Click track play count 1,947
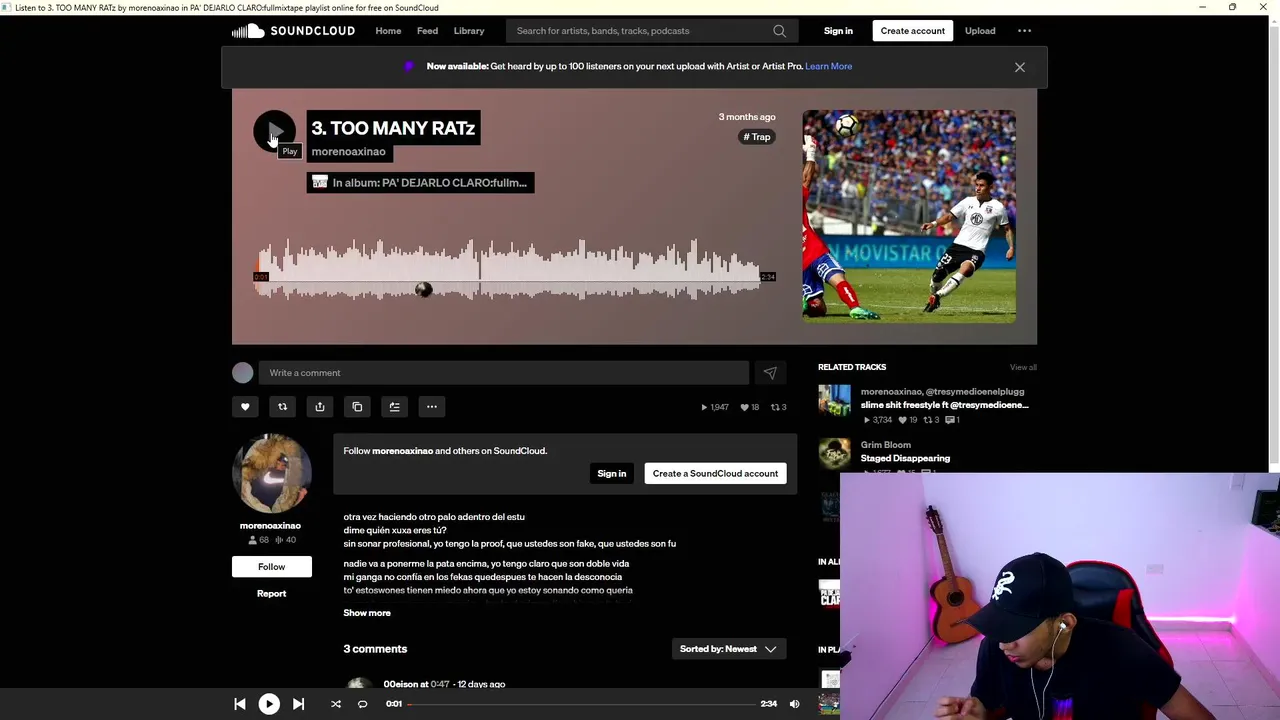Screen dimensions: 1280x720 tap(714, 407)
